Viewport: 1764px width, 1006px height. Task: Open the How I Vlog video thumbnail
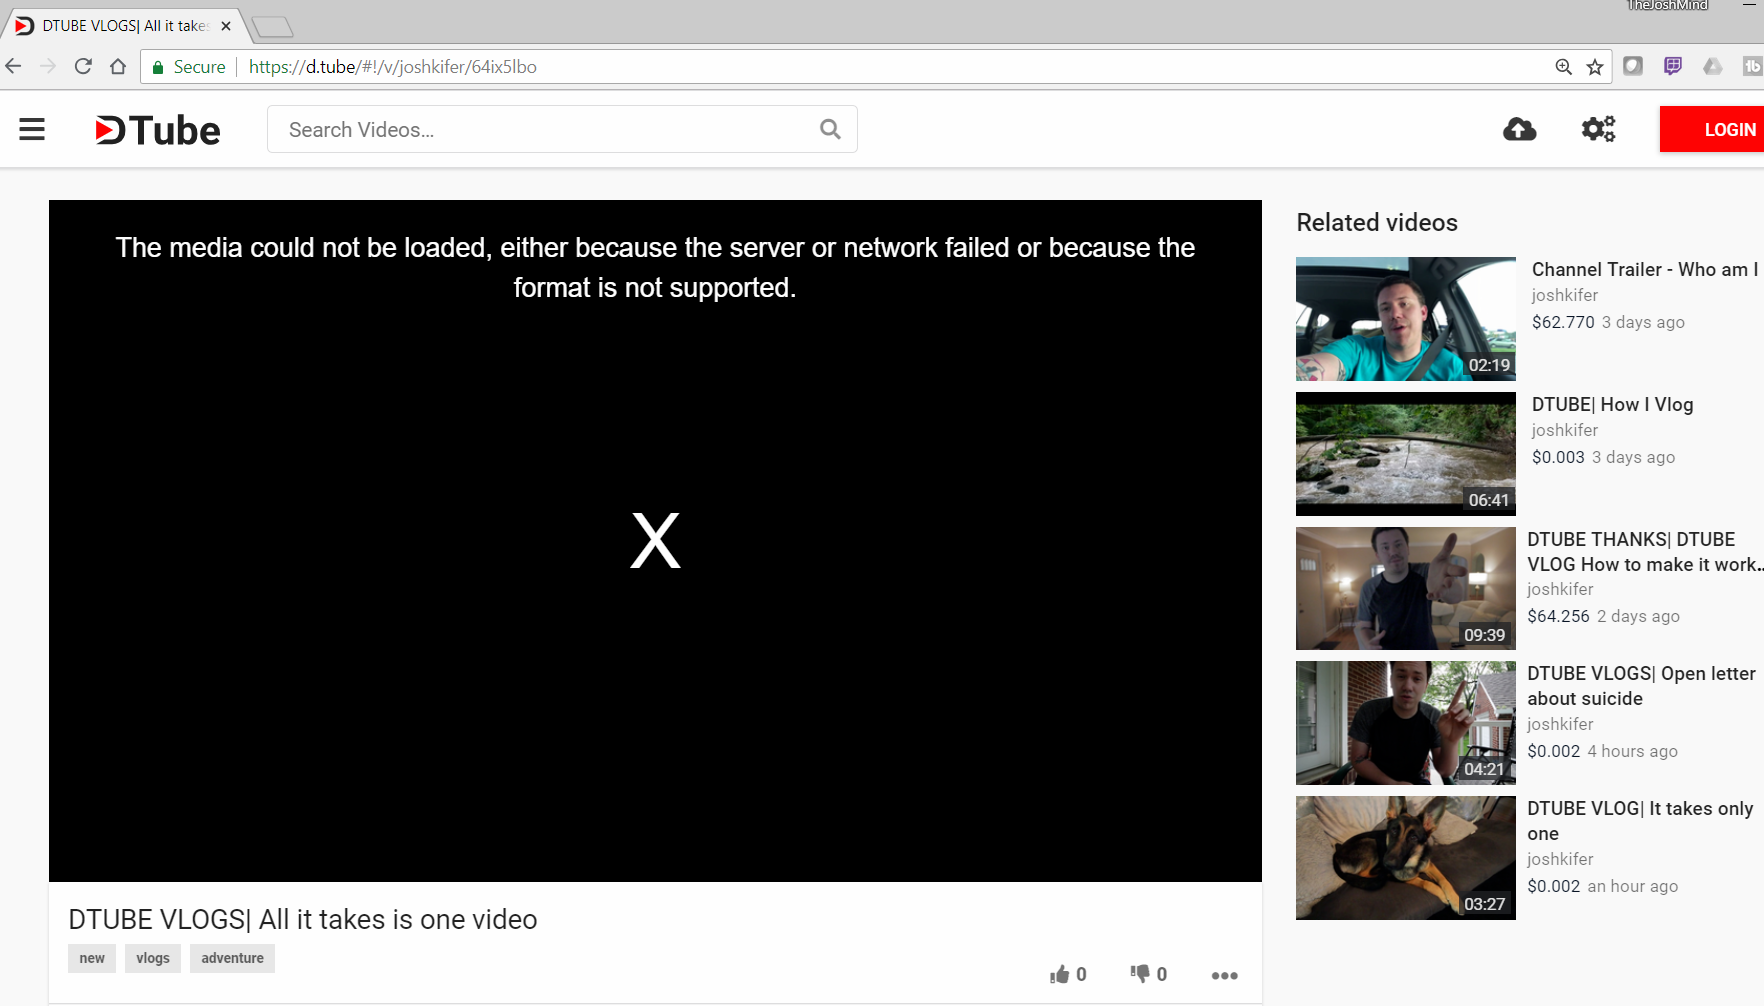pyautogui.click(x=1406, y=454)
